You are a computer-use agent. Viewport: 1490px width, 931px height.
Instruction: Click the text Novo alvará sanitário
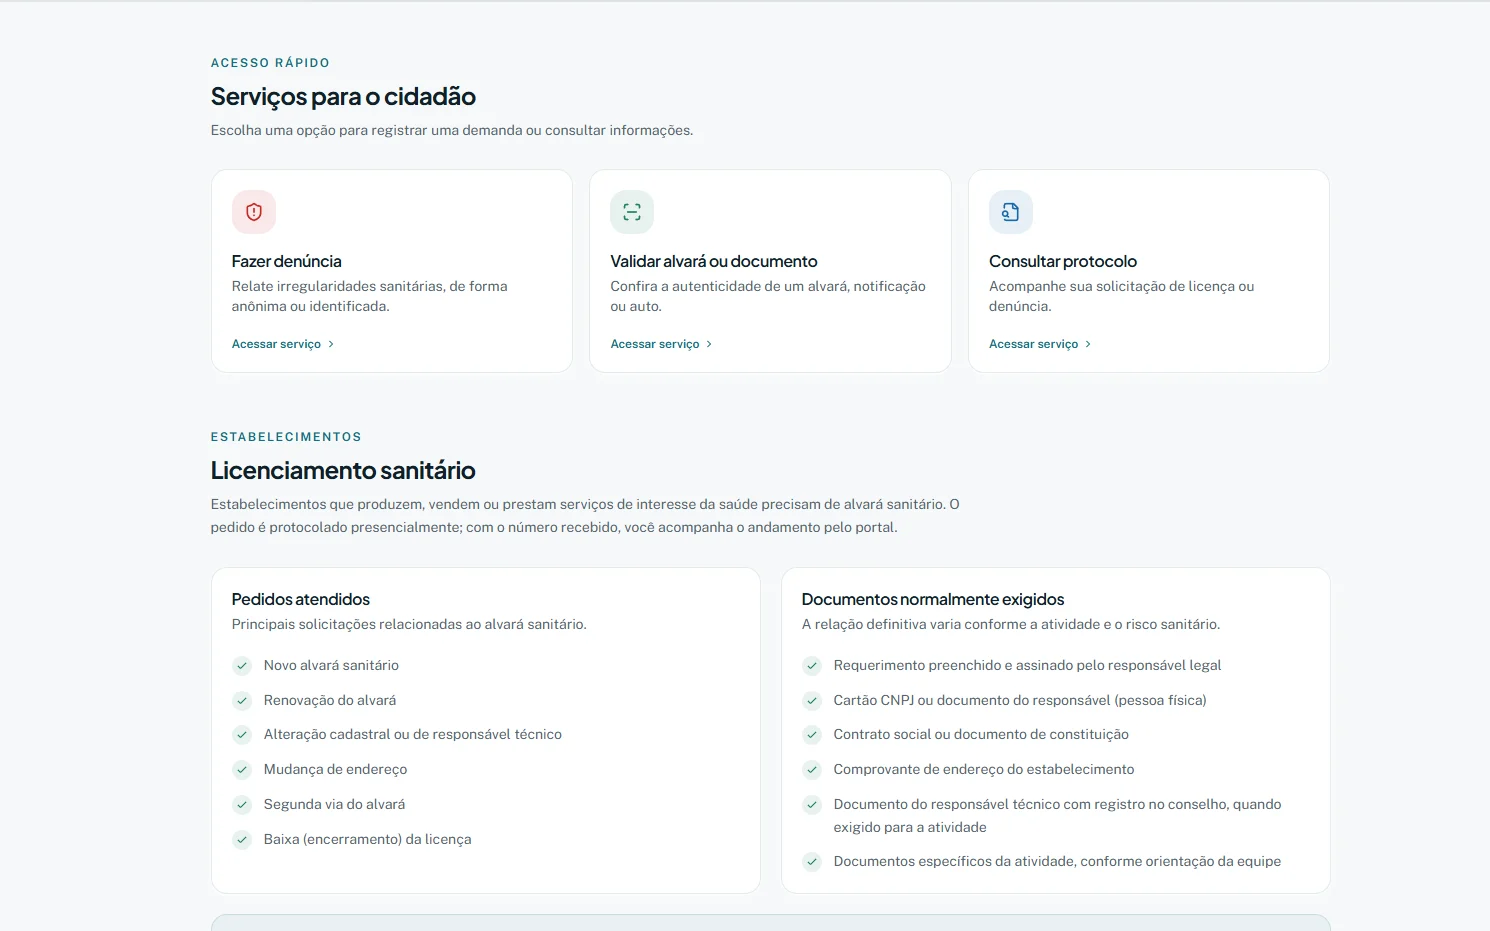pos(331,666)
